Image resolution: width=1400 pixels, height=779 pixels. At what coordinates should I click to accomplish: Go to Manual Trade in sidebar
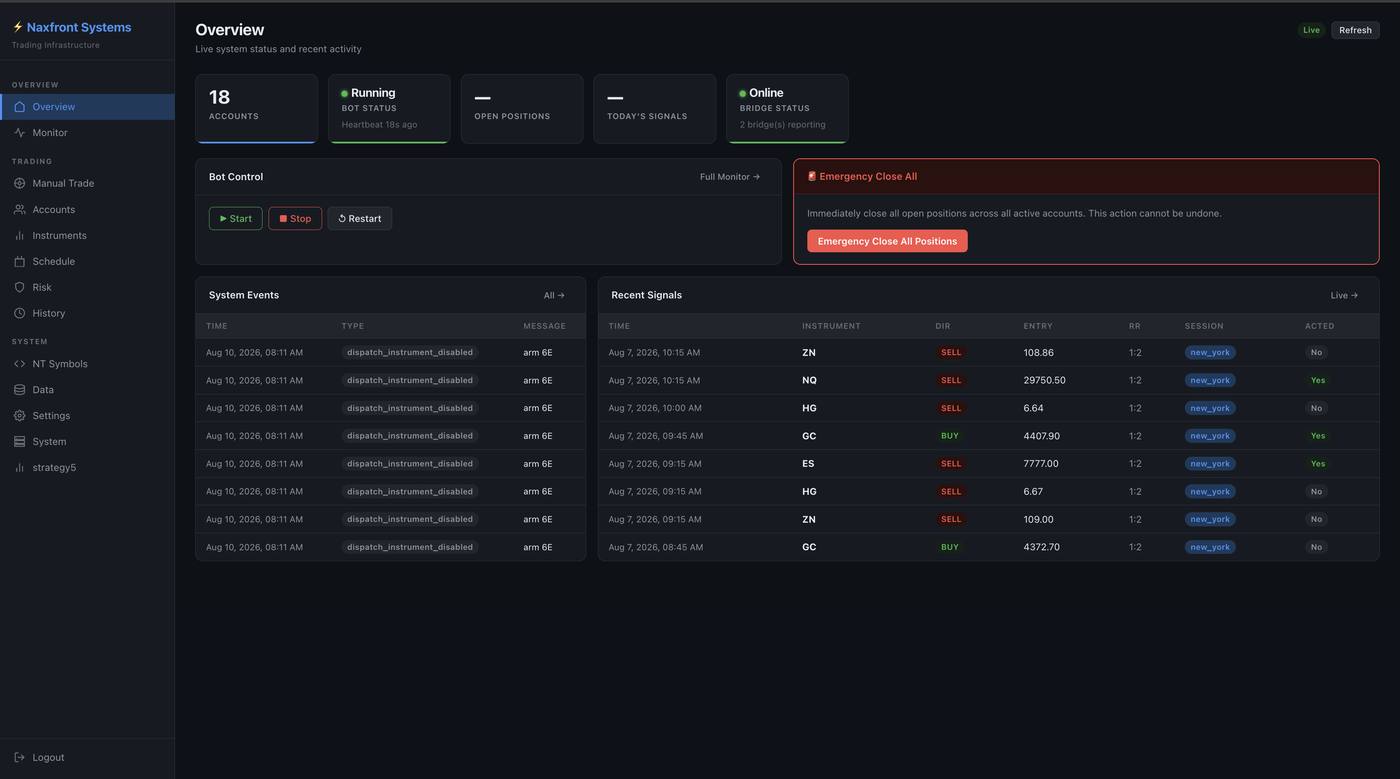tap(87, 184)
